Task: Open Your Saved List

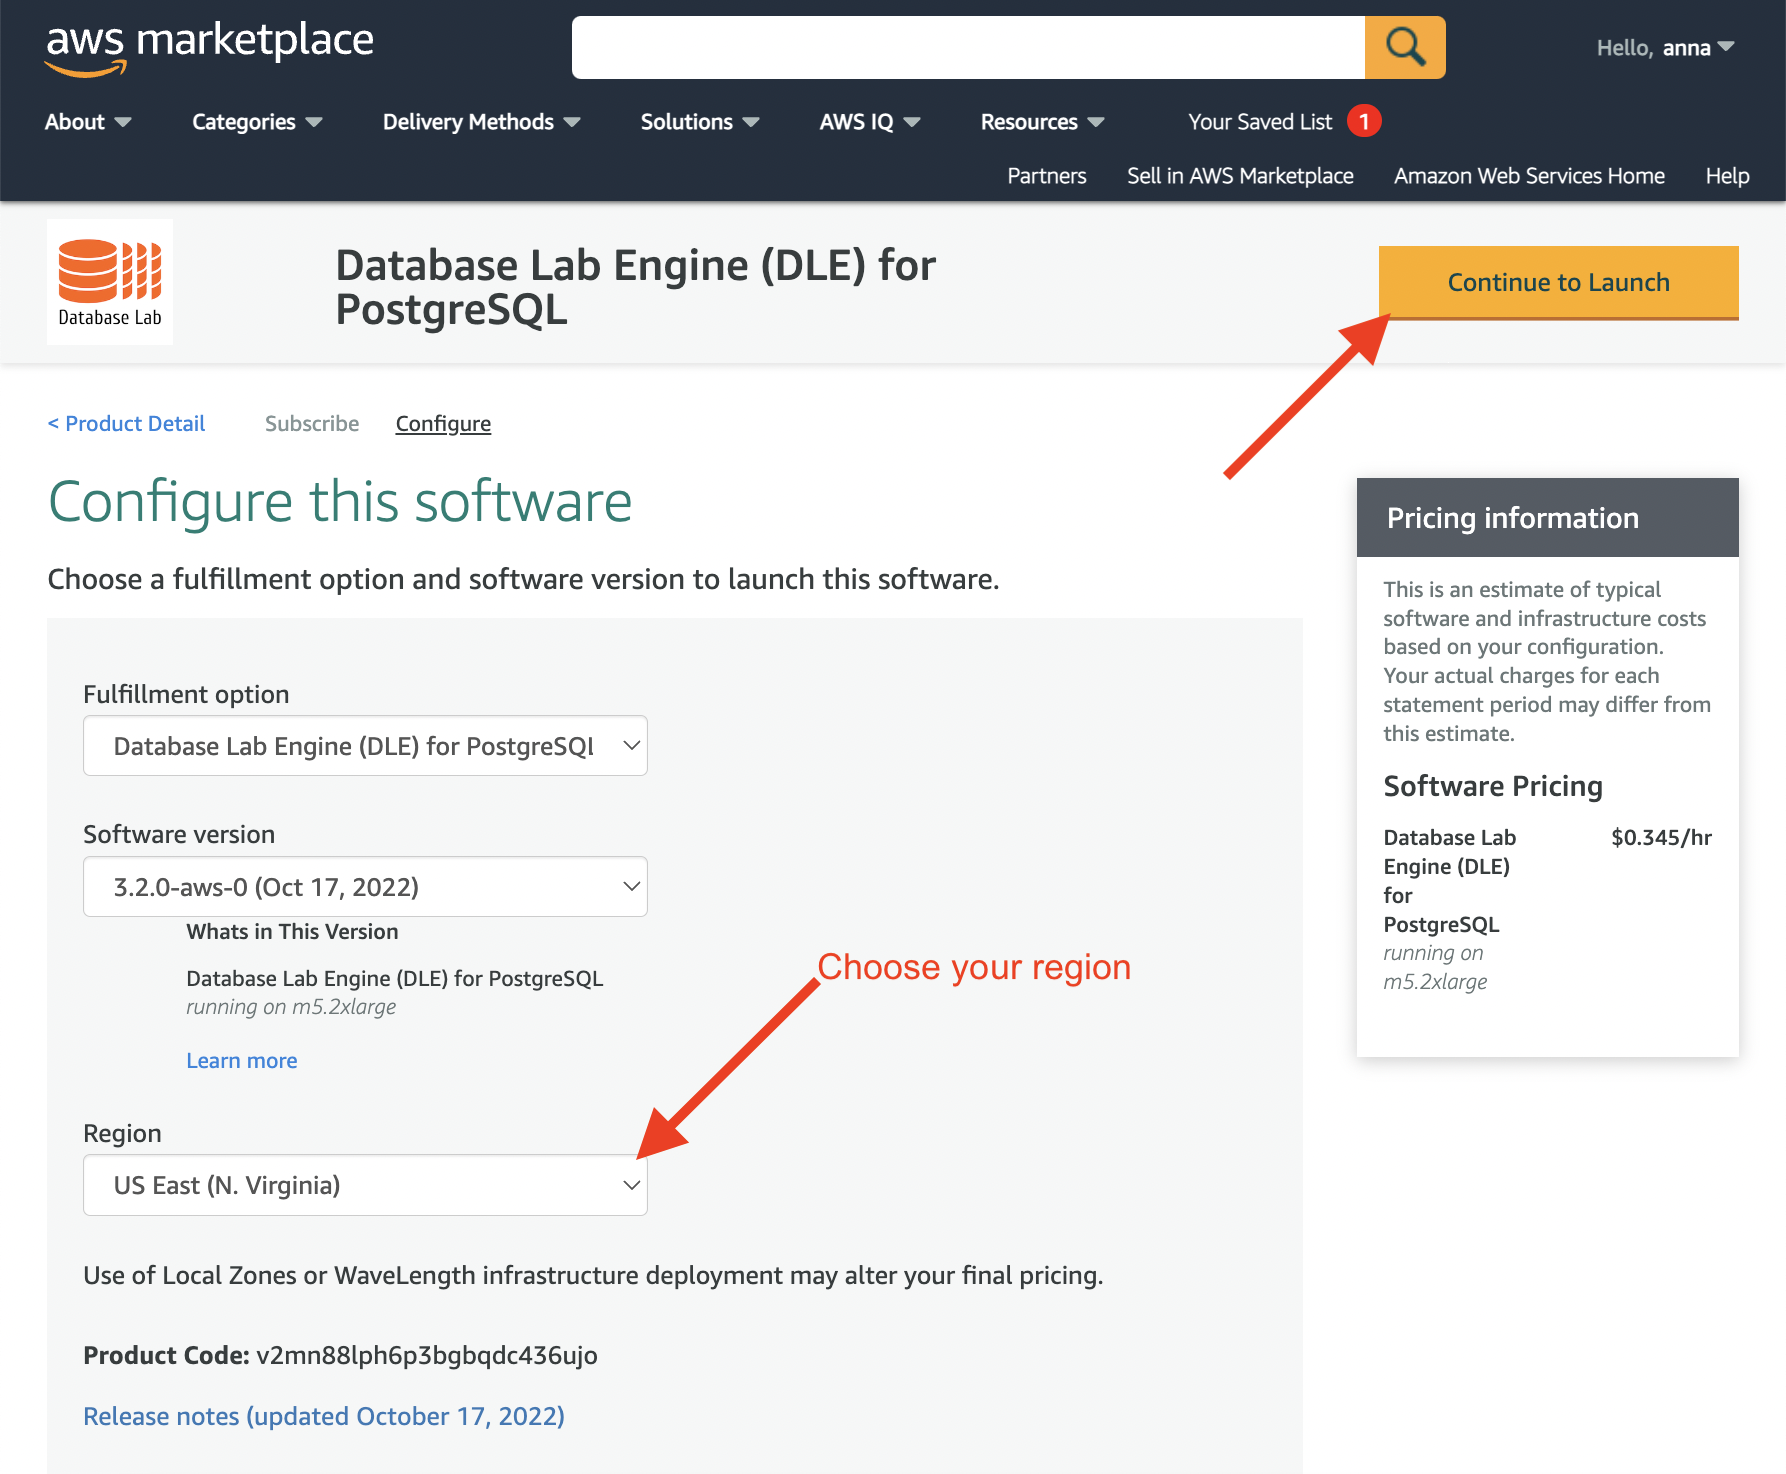Action: click(1260, 122)
